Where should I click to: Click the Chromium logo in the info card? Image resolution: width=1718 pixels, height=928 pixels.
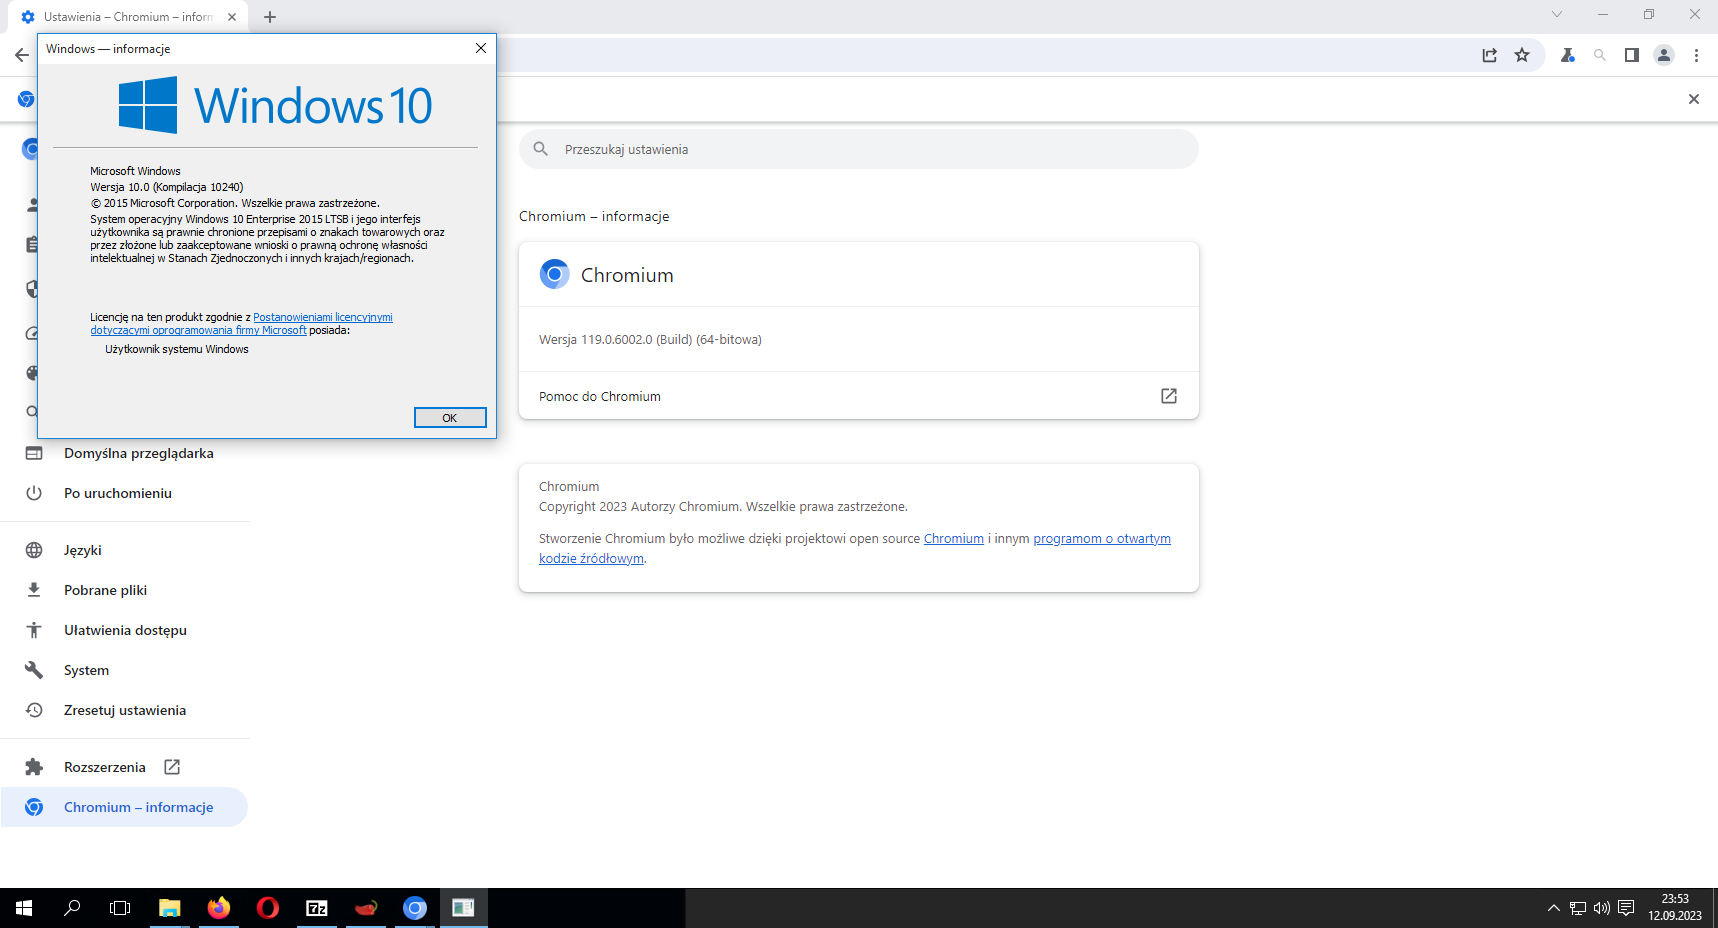pyautogui.click(x=554, y=274)
